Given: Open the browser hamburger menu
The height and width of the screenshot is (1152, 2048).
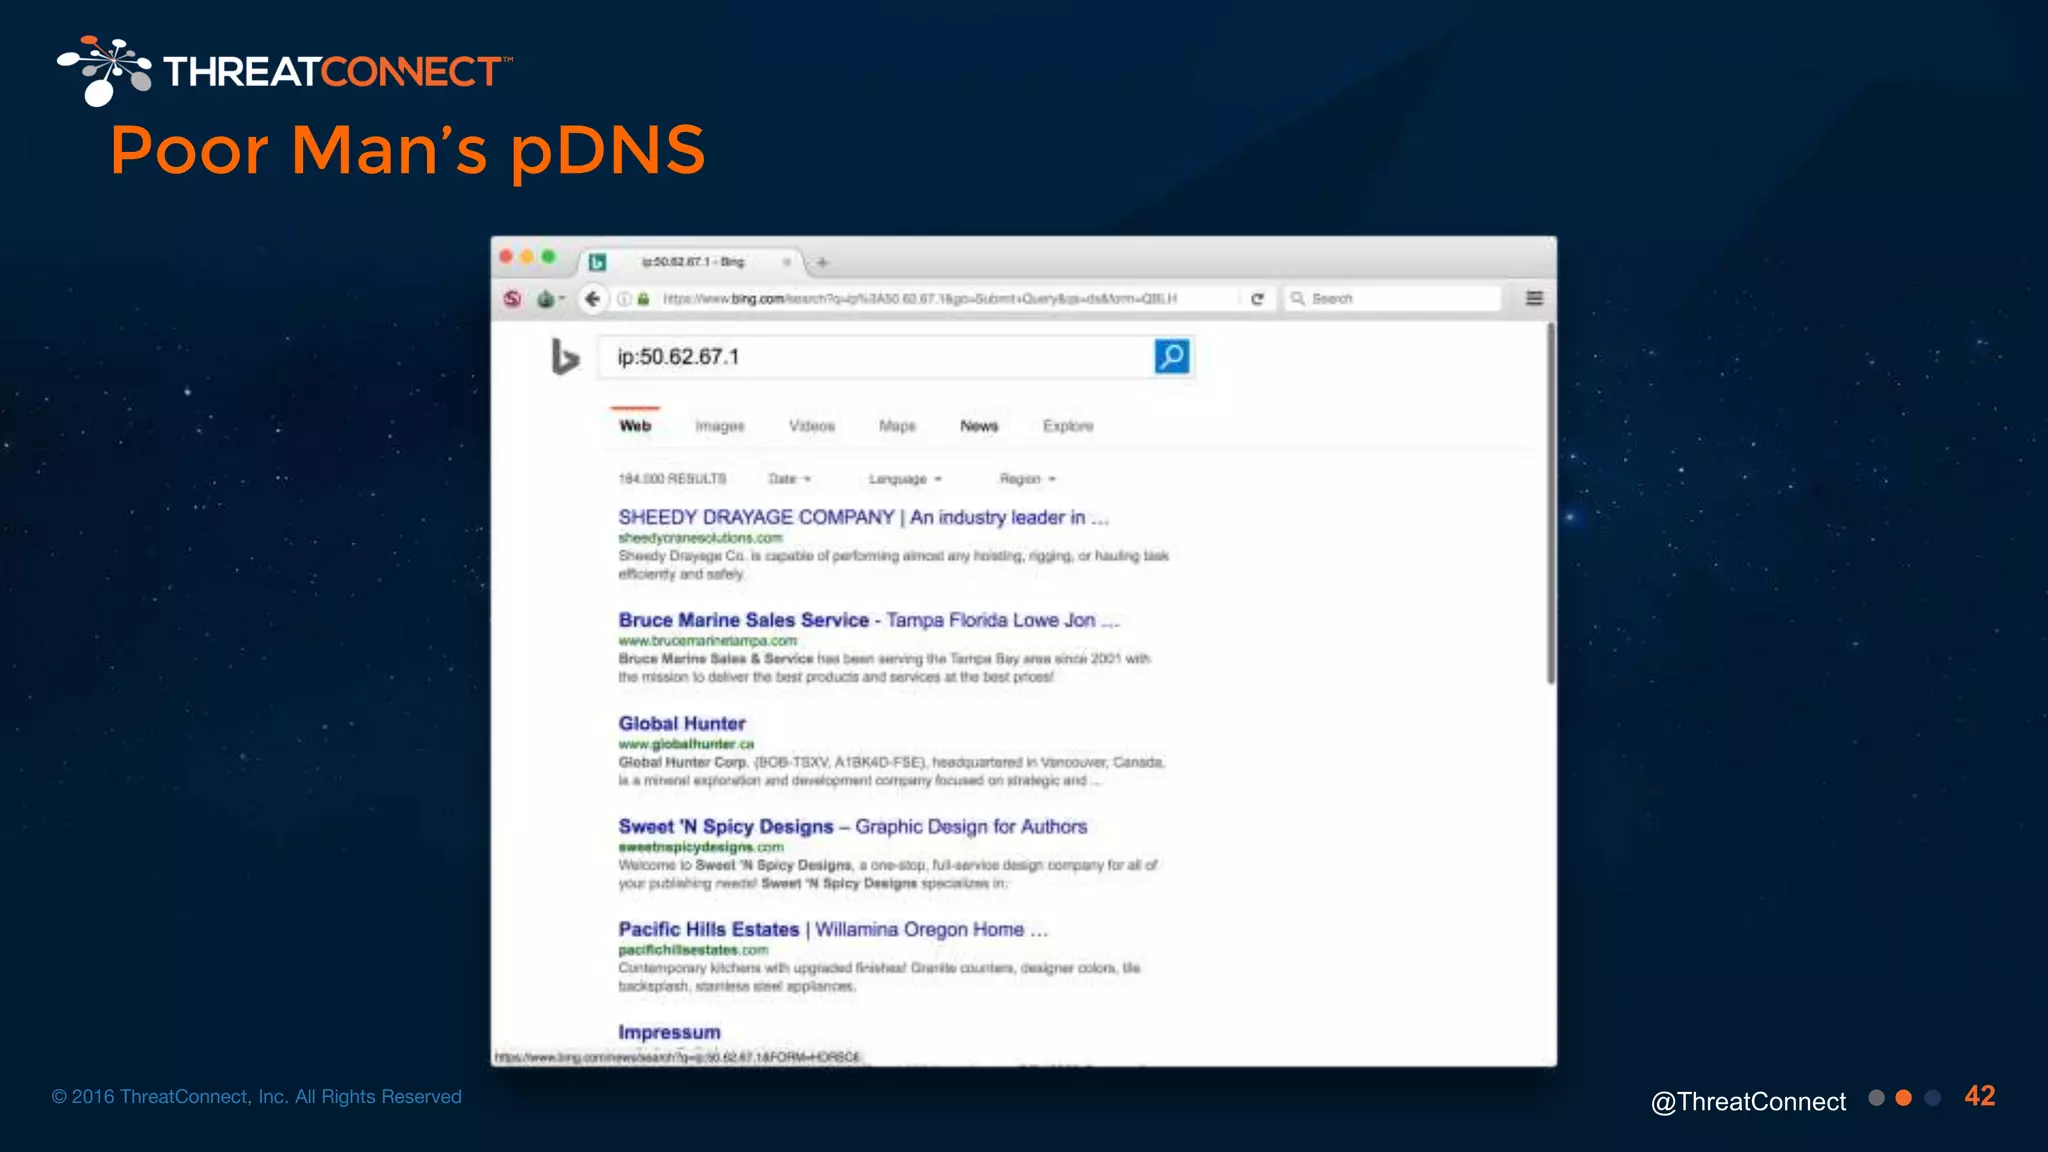Looking at the screenshot, I should point(1534,298).
